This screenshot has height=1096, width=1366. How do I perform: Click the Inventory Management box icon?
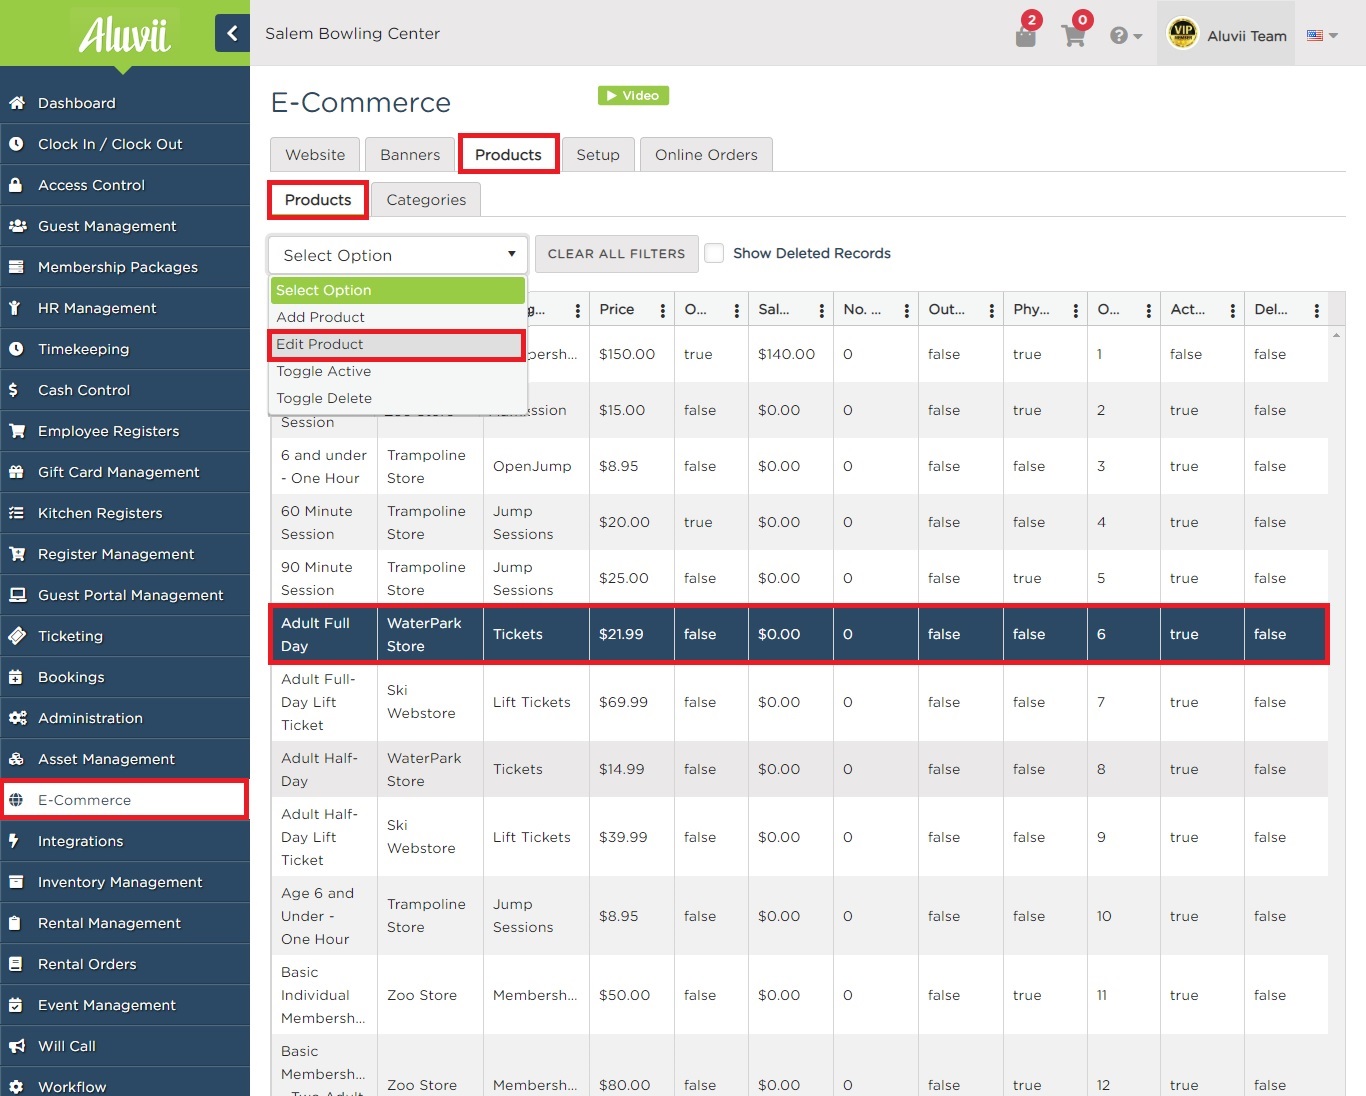(x=16, y=882)
